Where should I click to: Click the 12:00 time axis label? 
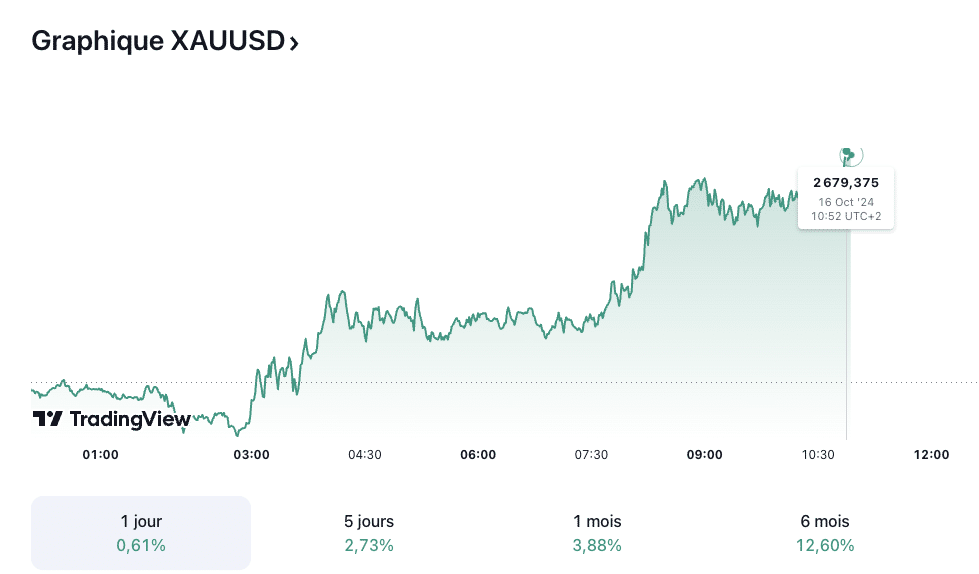pos(932,455)
